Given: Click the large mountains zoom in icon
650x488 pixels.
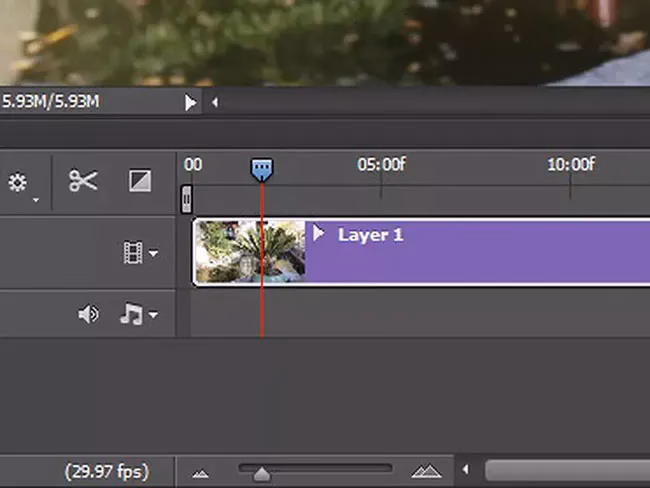Looking at the screenshot, I should pos(426,470).
